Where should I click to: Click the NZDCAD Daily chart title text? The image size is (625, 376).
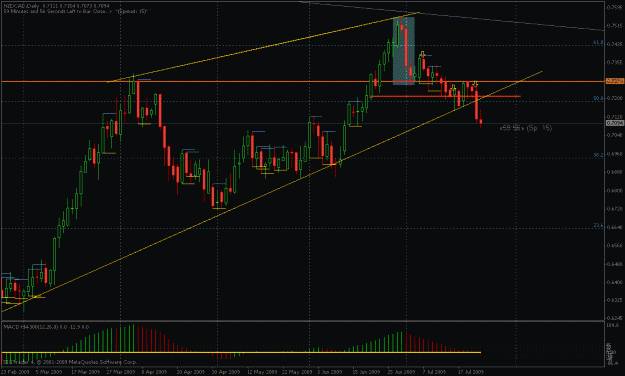click(58, 6)
